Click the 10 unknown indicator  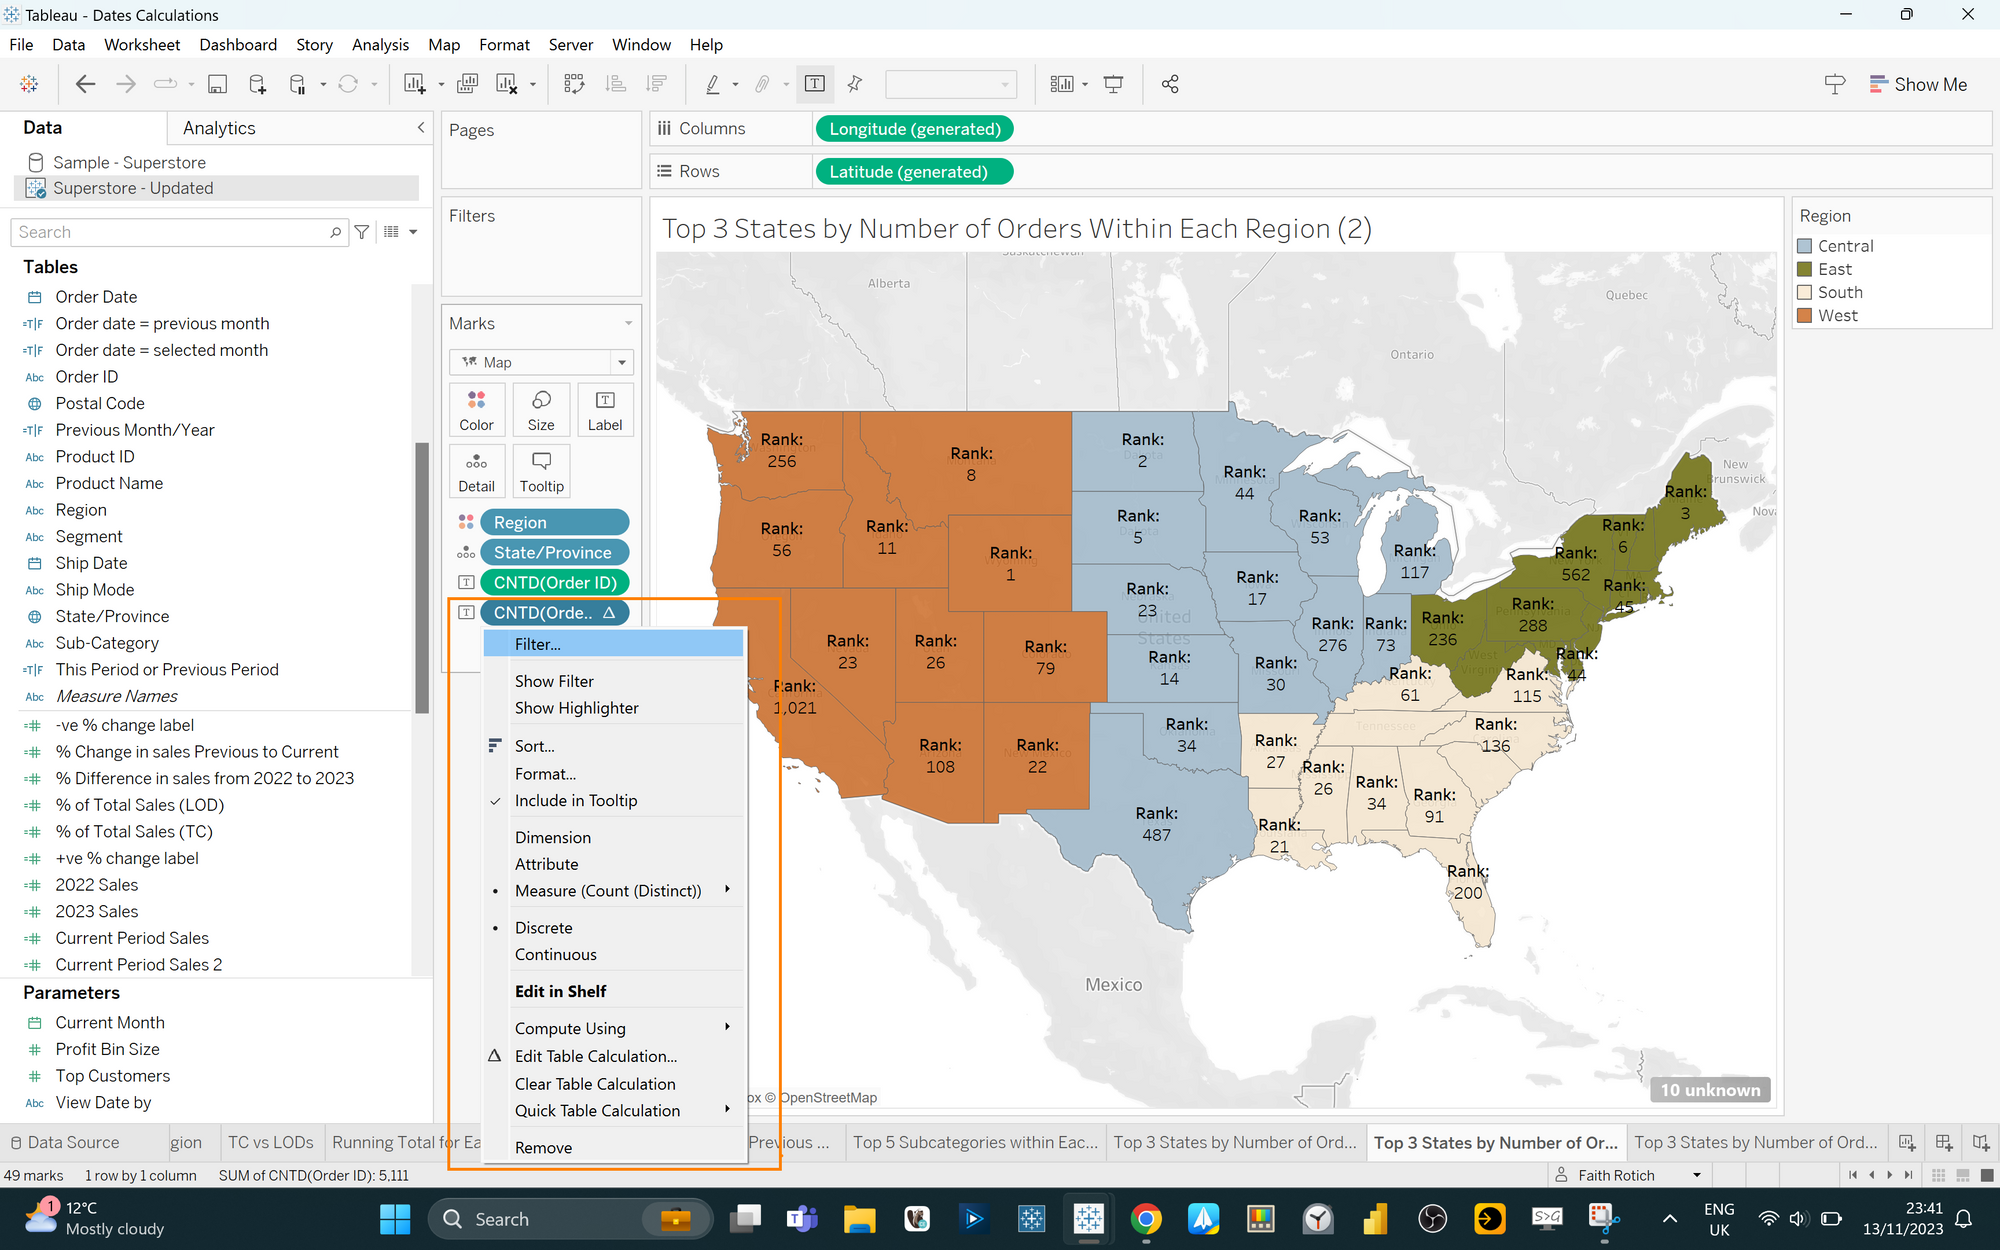(1710, 1090)
